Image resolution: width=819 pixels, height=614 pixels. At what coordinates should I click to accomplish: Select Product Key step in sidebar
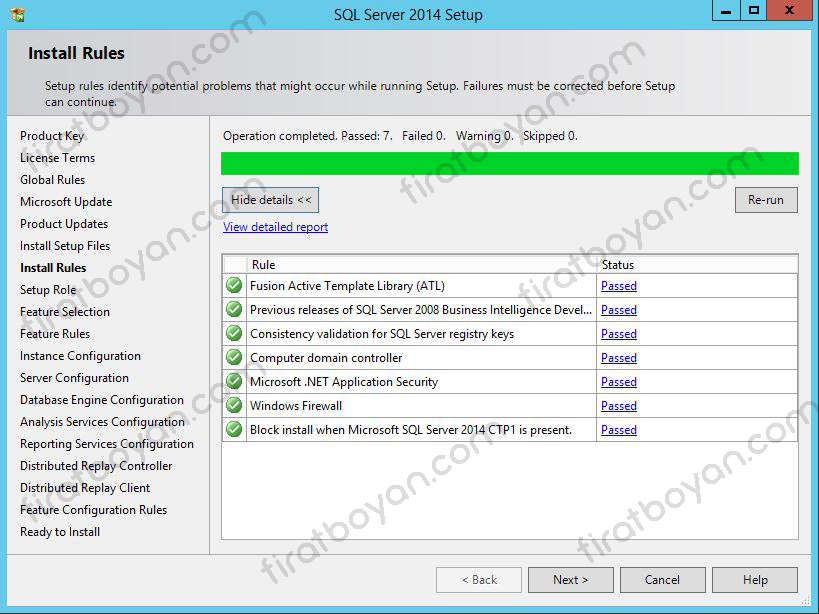pyautogui.click(x=52, y=136)
